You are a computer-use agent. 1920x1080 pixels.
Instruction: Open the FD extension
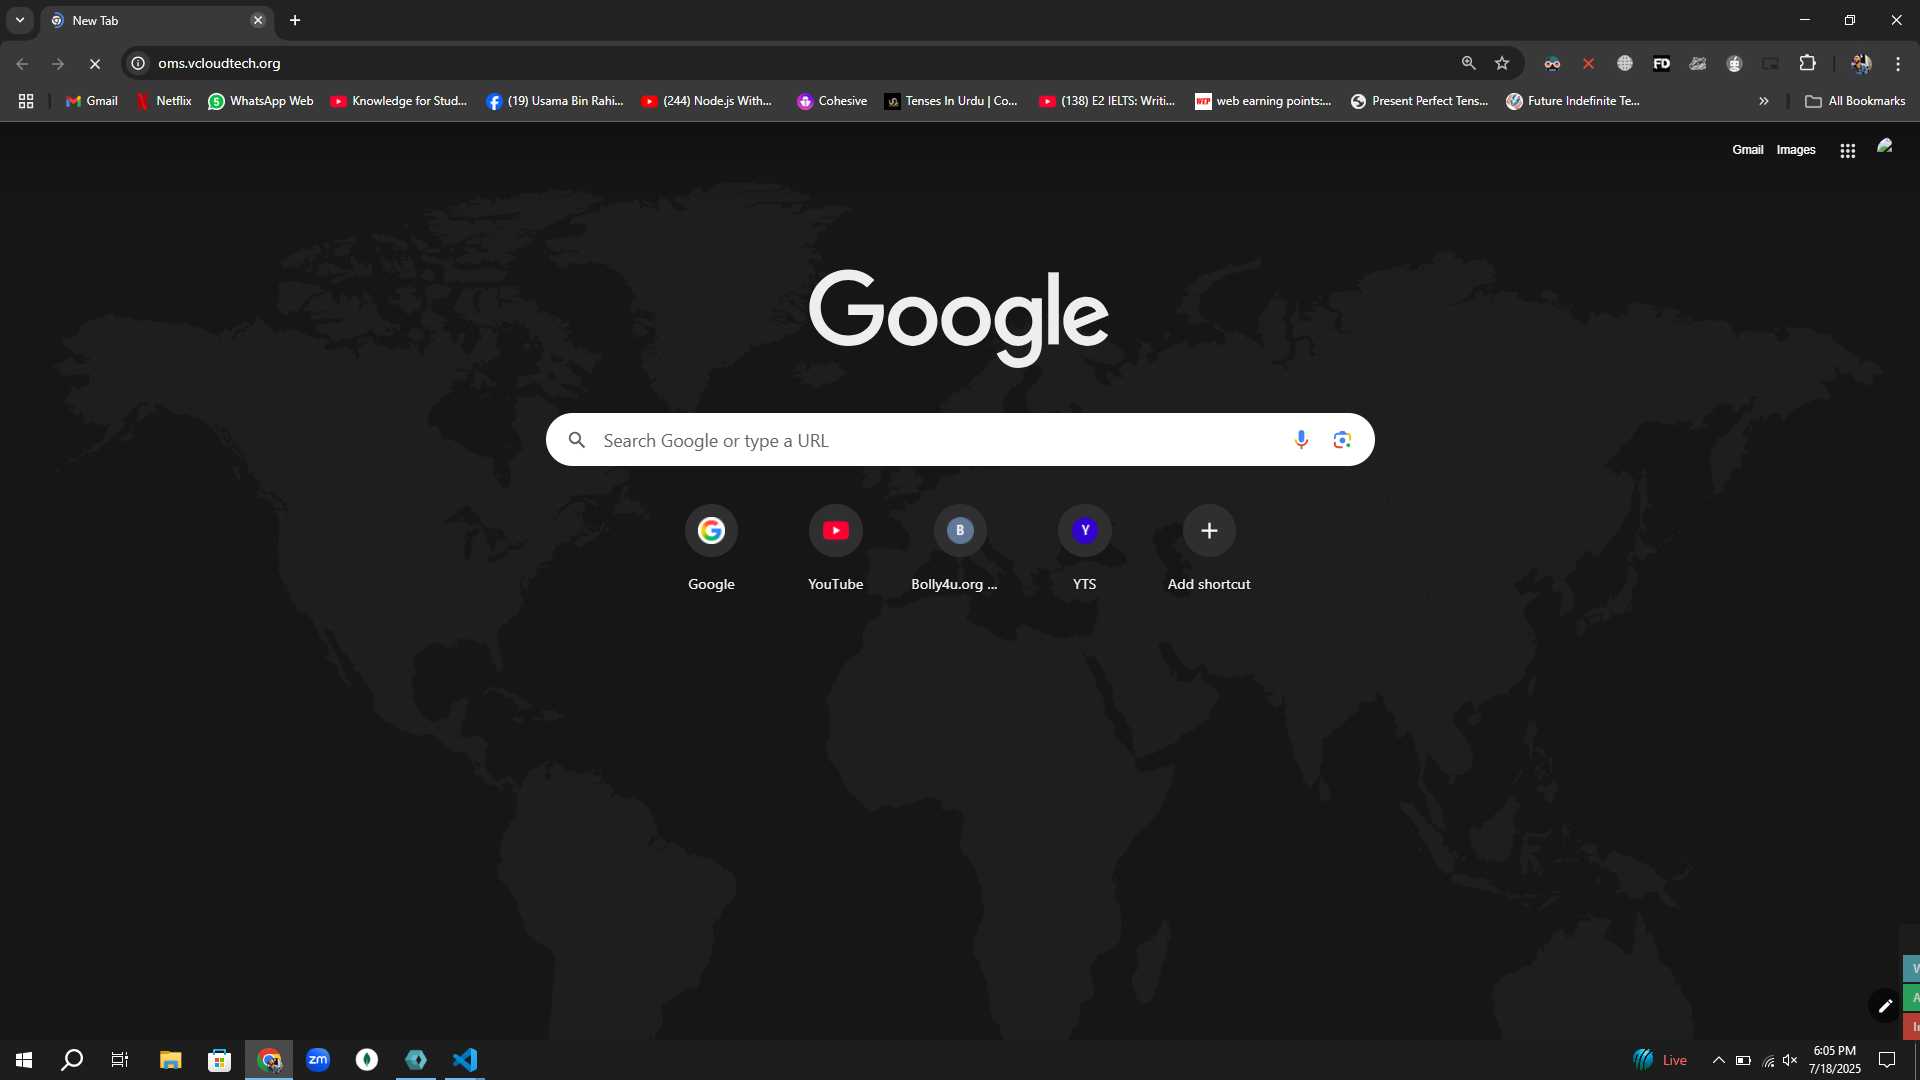[1661, 63]
